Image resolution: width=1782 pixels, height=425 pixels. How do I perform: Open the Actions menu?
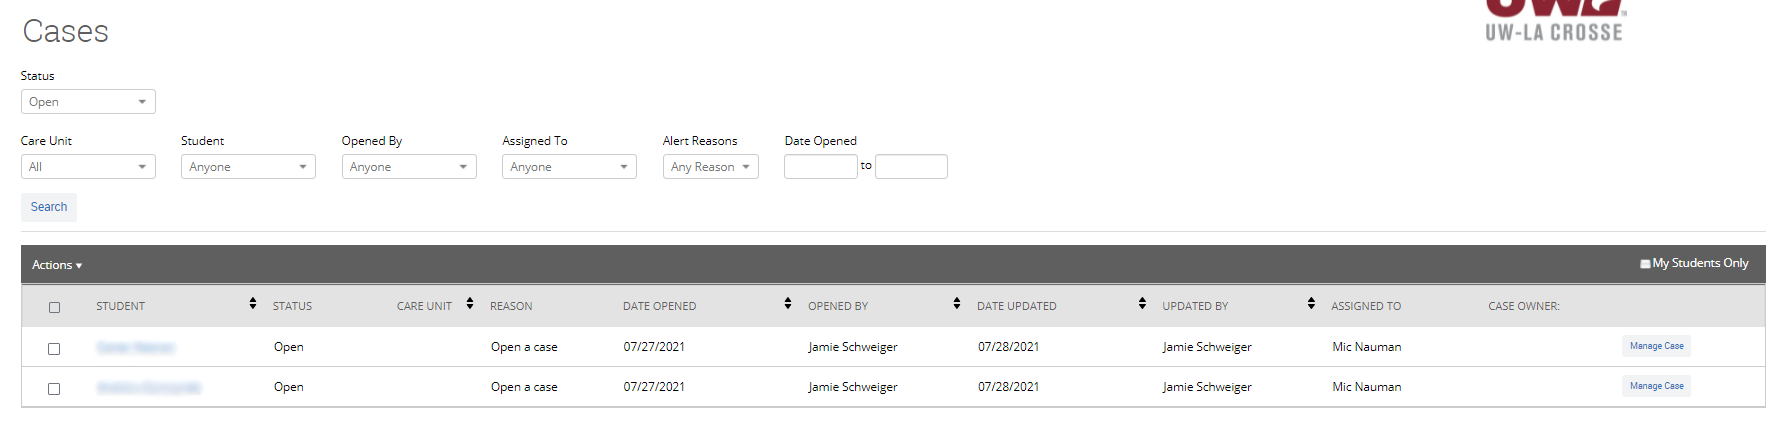click(x=57, y=265)
